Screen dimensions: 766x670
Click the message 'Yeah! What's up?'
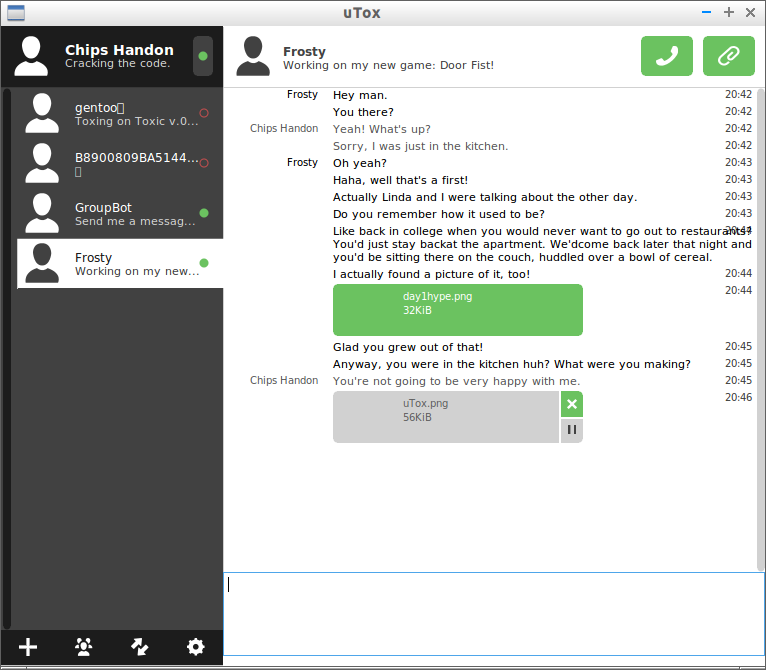point(382,129)
